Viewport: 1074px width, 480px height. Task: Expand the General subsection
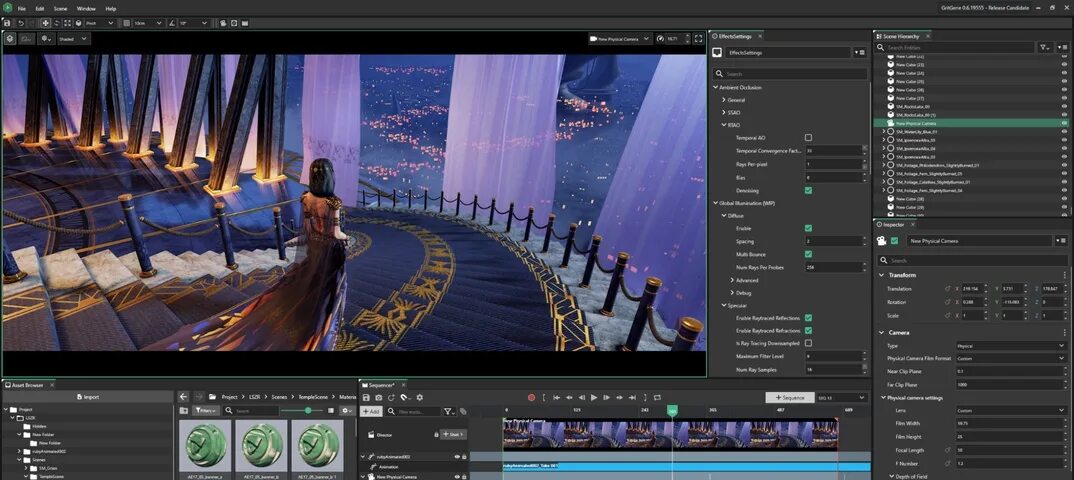[x=723, y=100]
